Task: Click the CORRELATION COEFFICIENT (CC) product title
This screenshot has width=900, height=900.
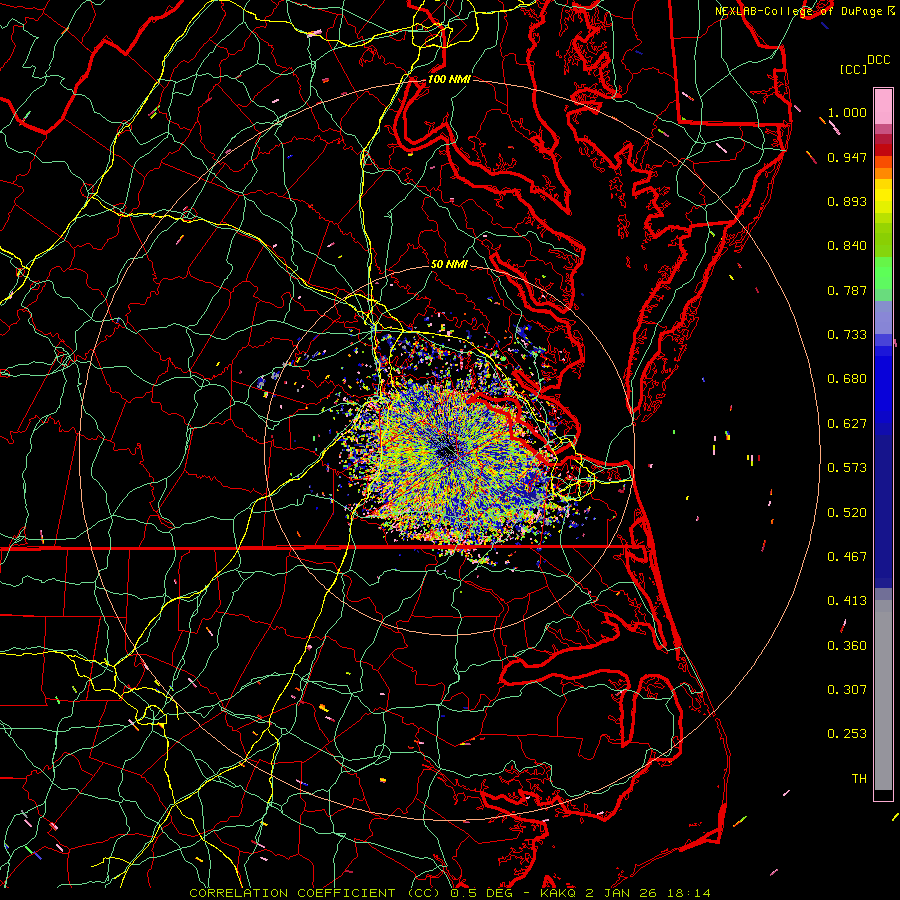Action: 315,893
